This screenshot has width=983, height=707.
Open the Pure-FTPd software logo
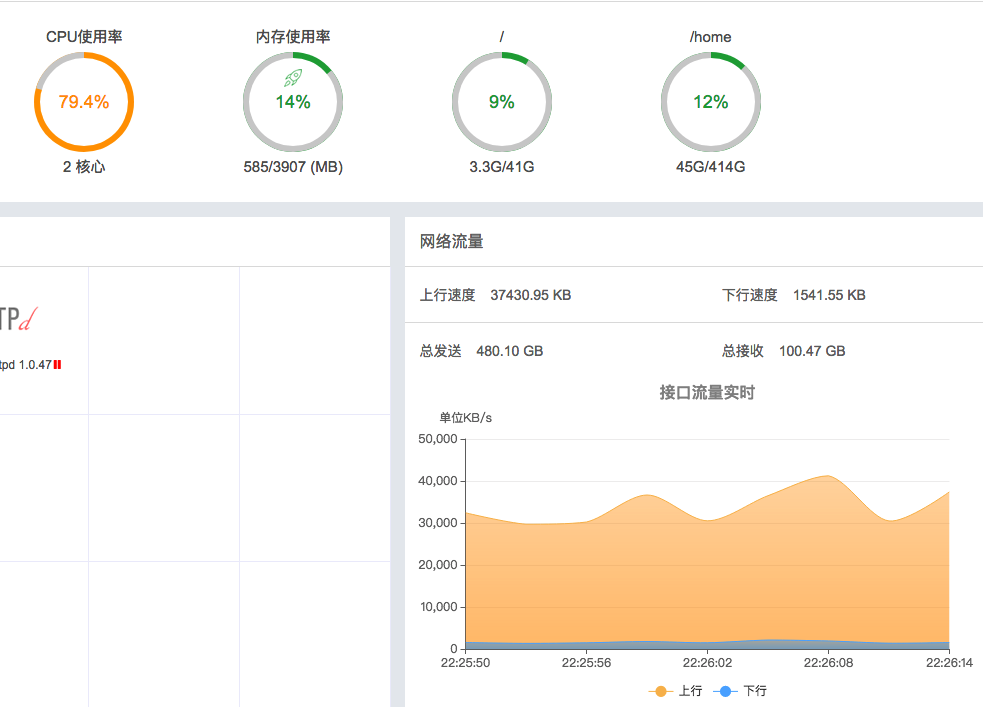18,319
